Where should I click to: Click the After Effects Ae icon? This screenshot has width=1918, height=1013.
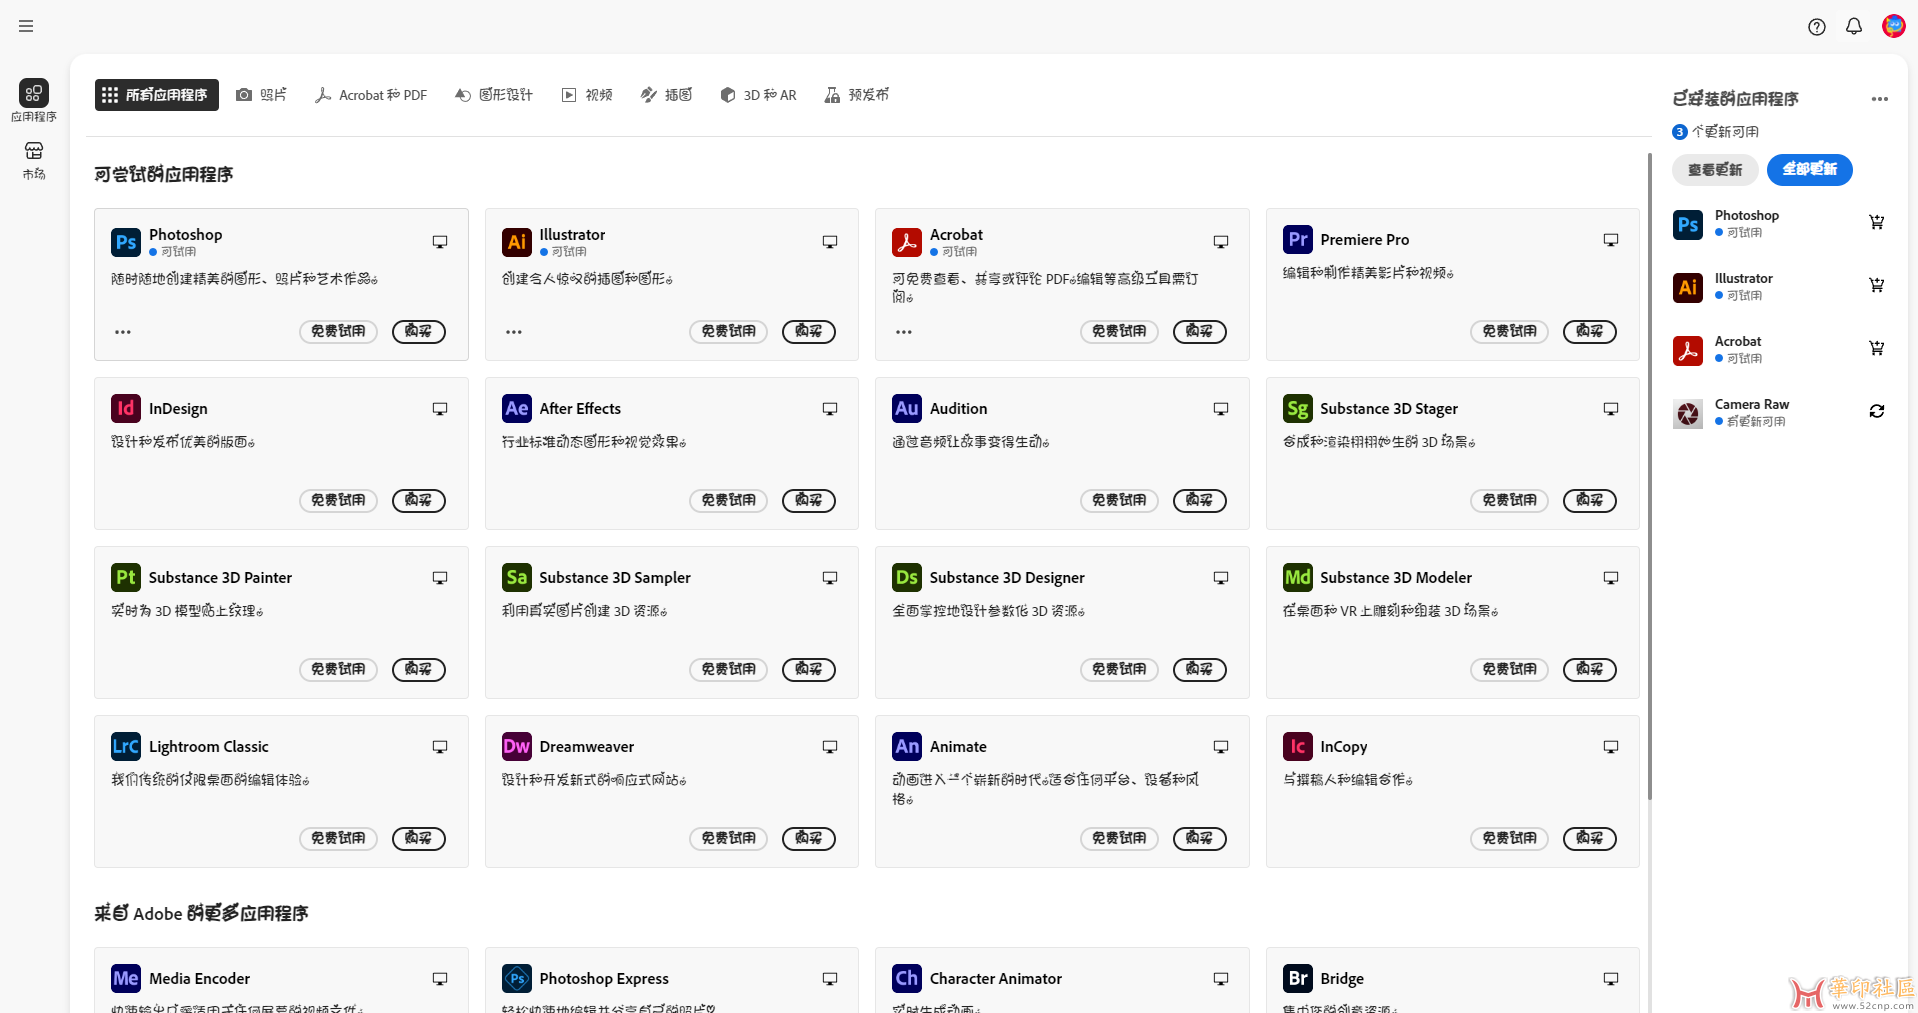click(517, 408)
